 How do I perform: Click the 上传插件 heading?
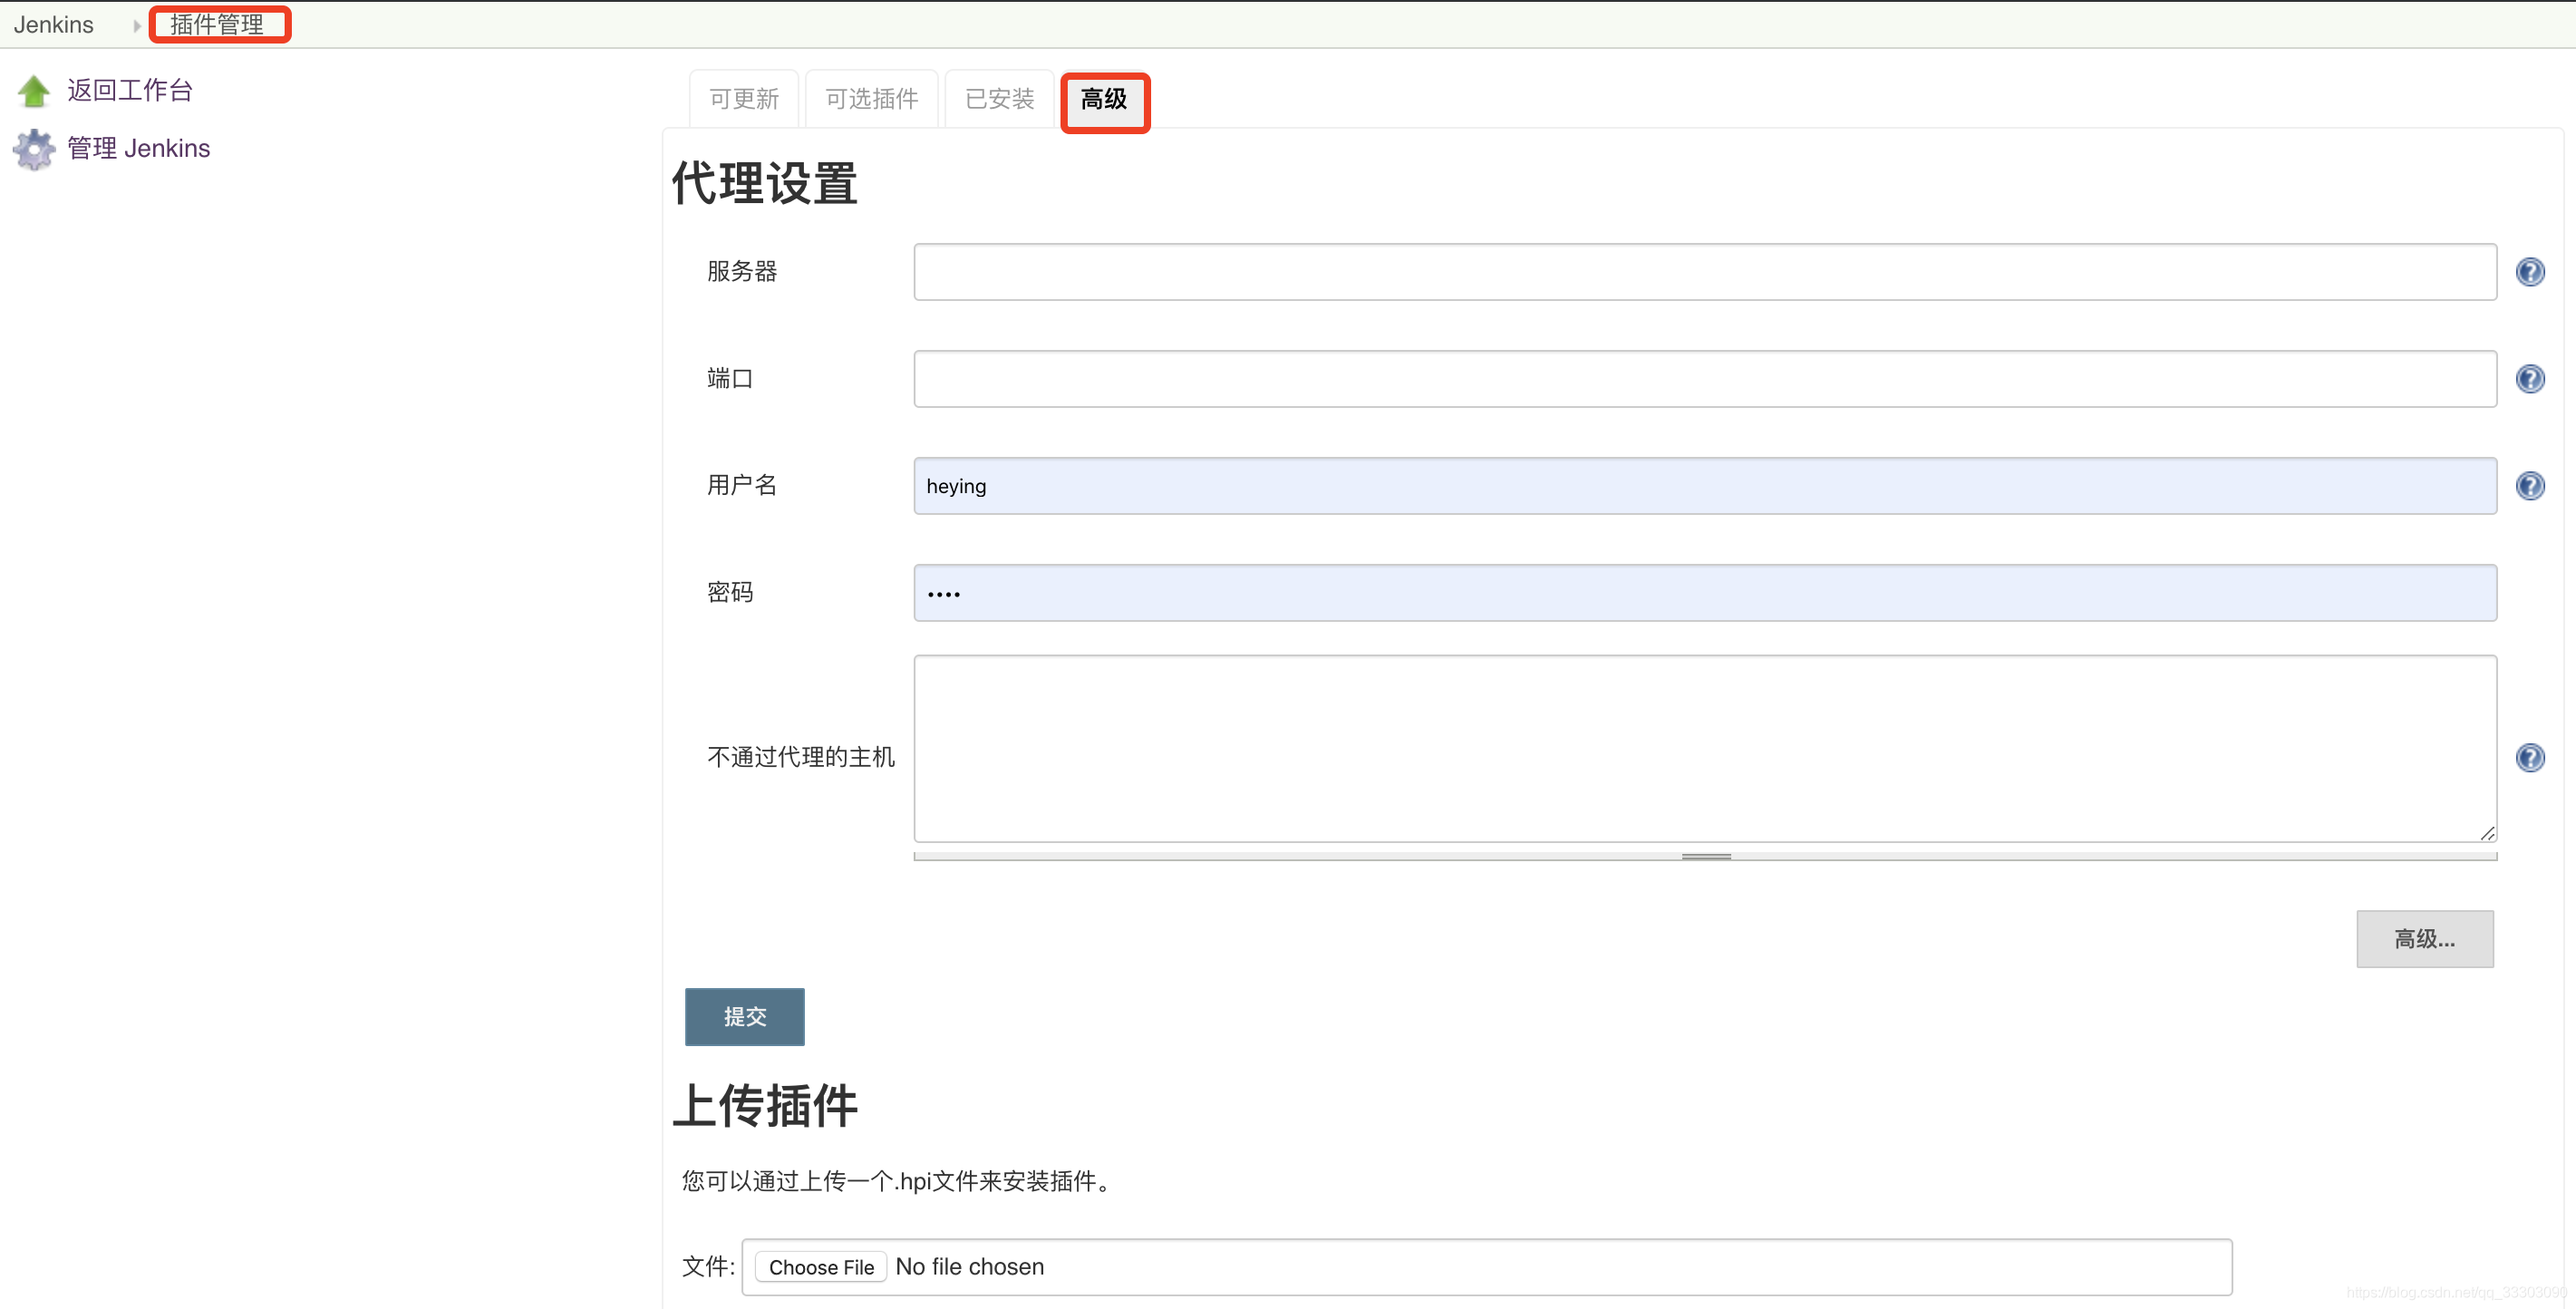click(x=765, y=1106)
